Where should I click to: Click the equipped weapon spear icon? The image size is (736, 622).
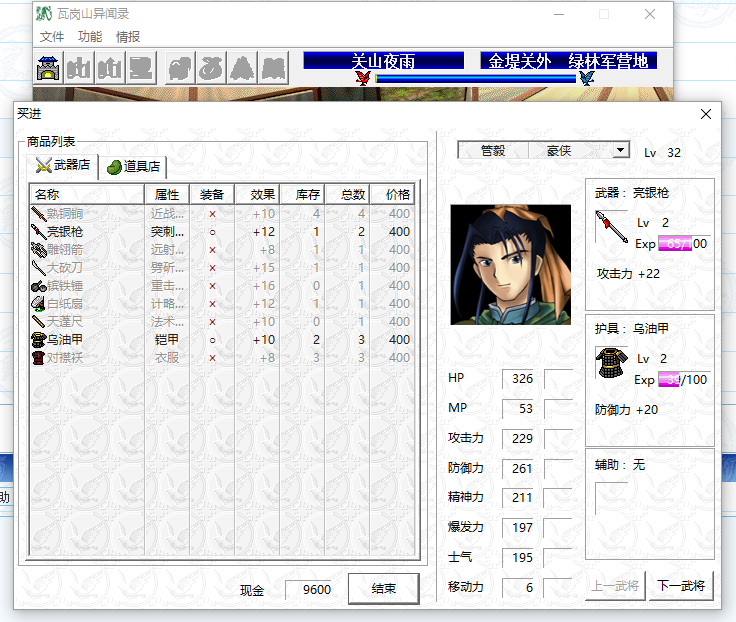pos(612,227)
